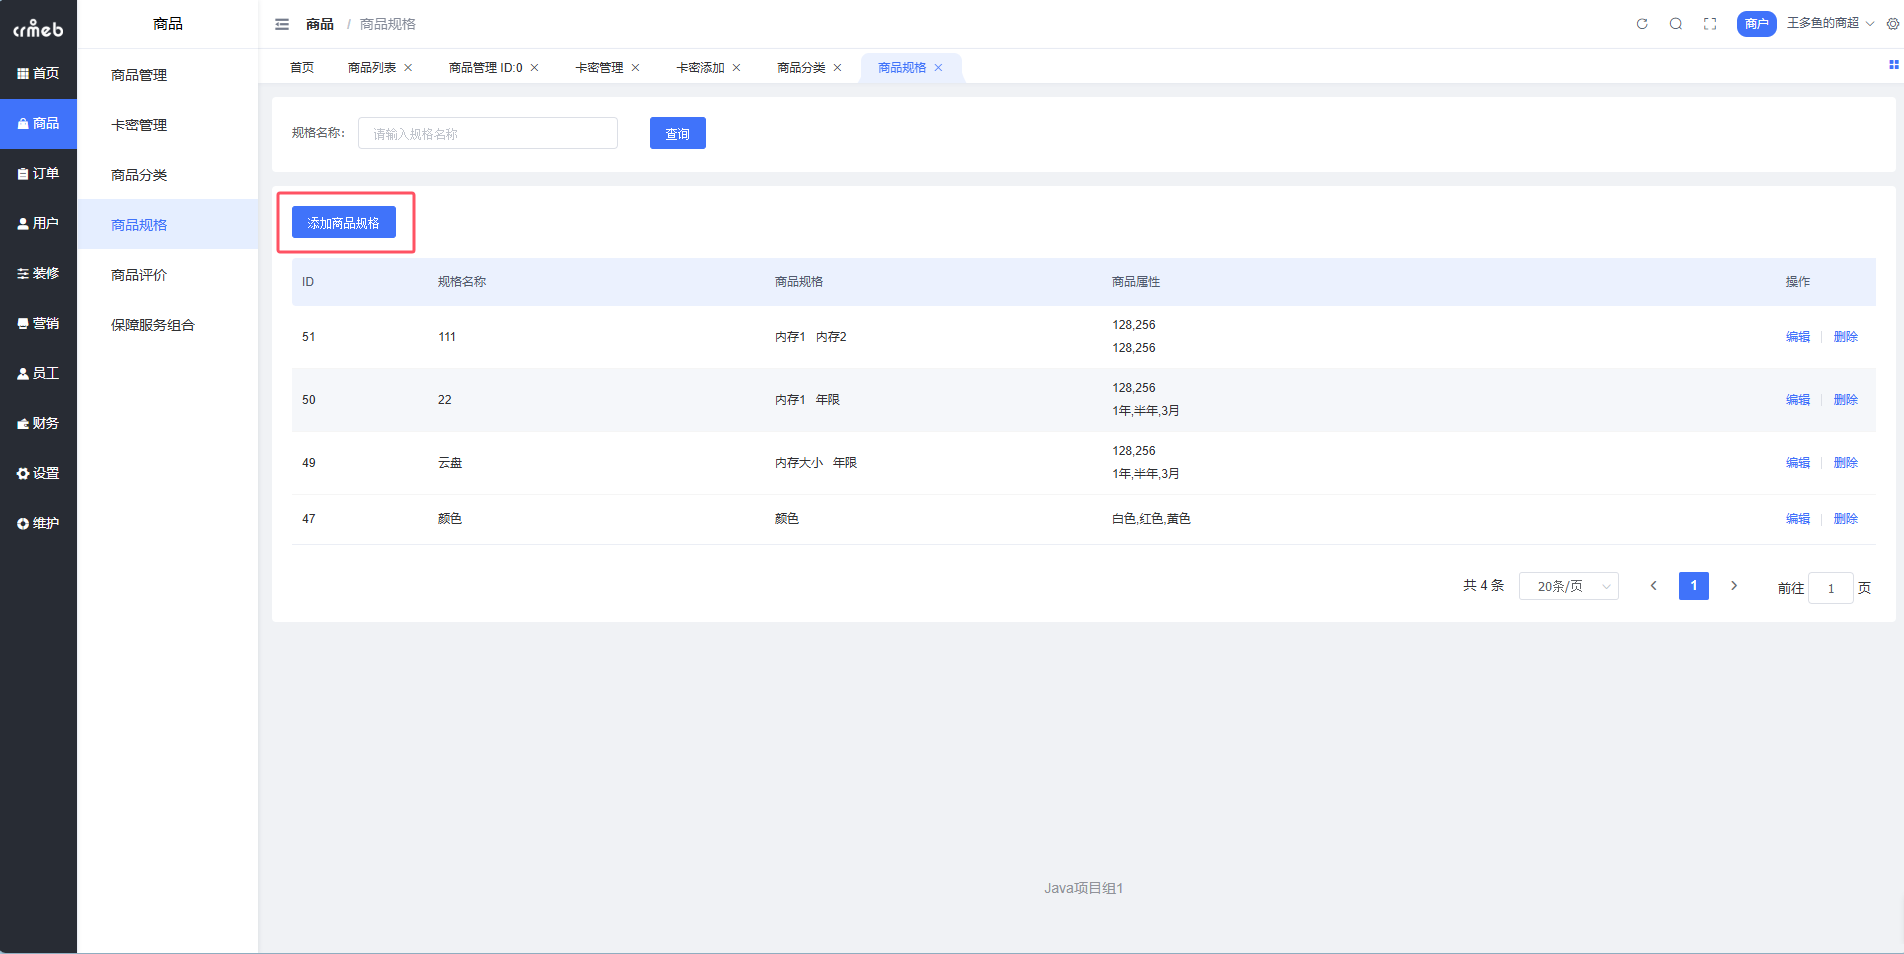This screenshot has height=954, width=1904.
Task: Open 营销 in the left sidebar
Action: coord(38,324)
